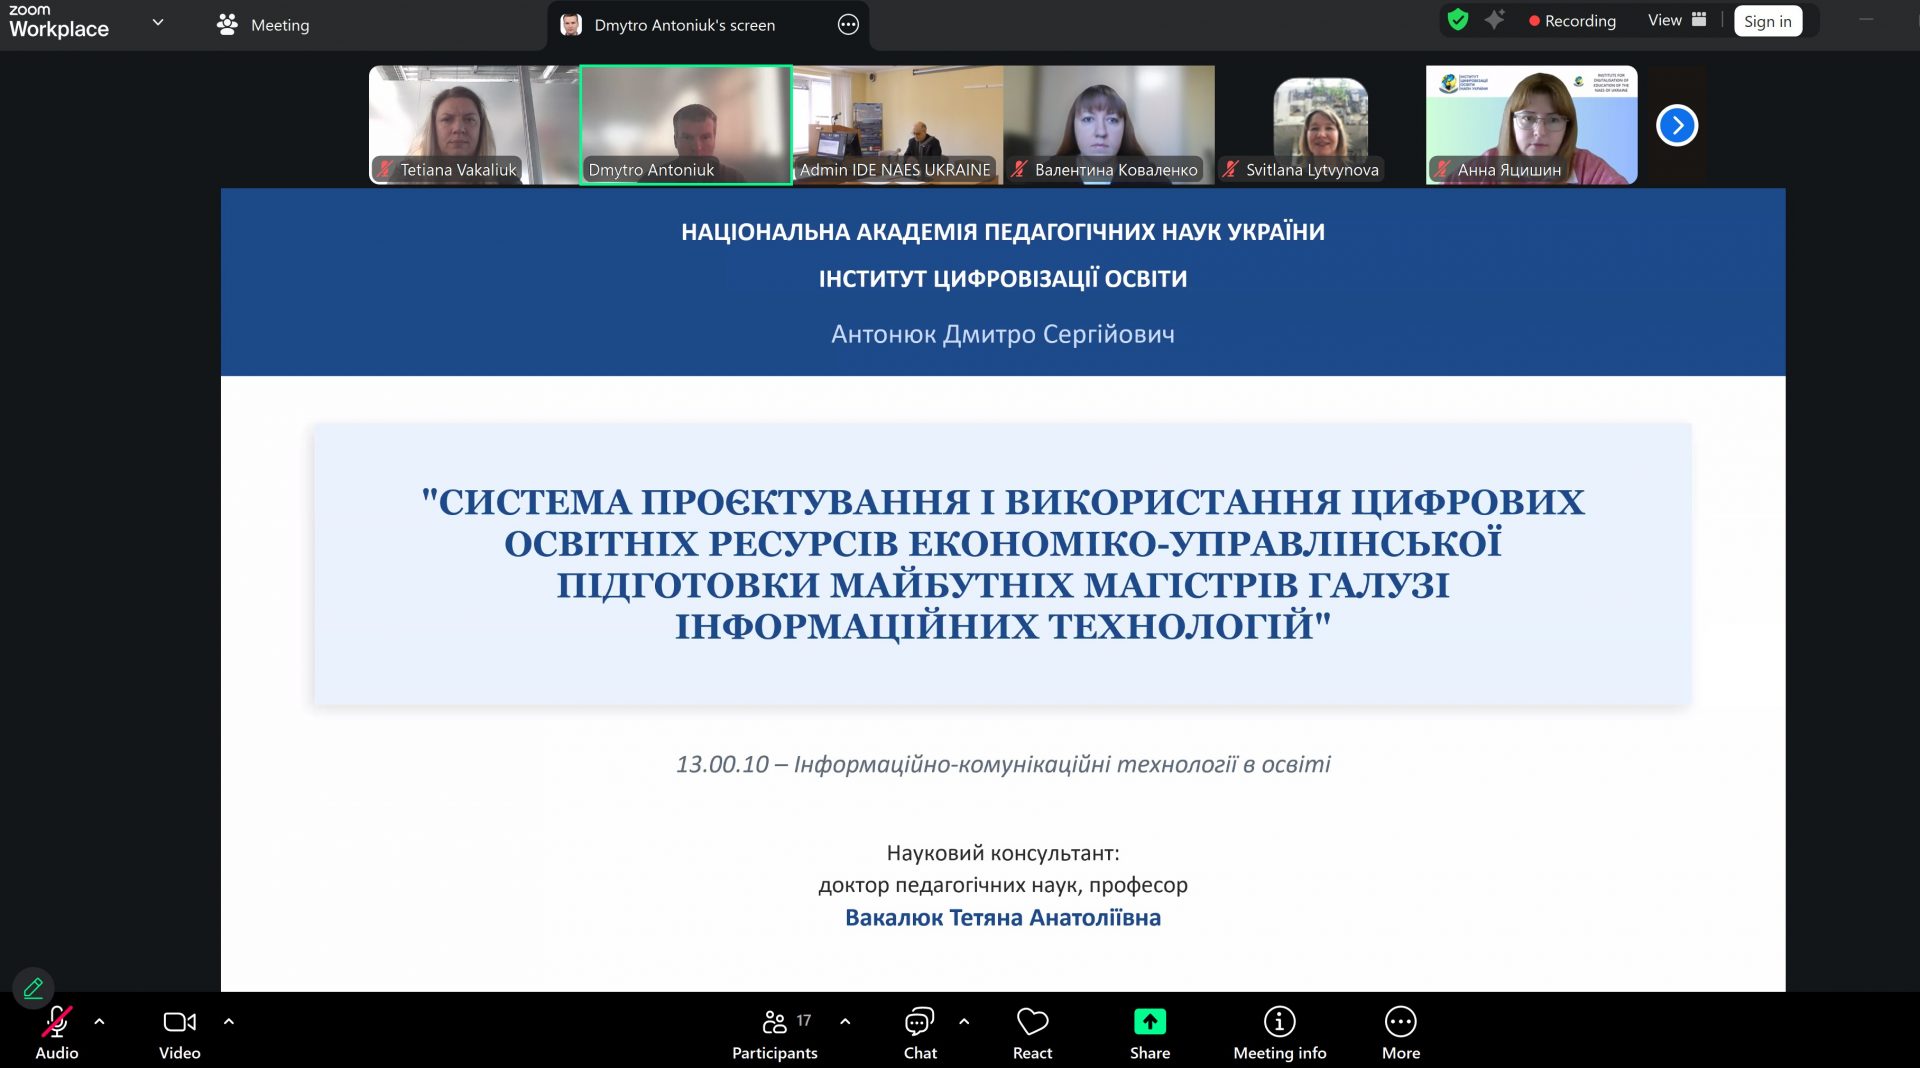Screen dimensions: 1920x1068
Task: Expand video settings arrow next to Video
Action: coord(229,1022)
